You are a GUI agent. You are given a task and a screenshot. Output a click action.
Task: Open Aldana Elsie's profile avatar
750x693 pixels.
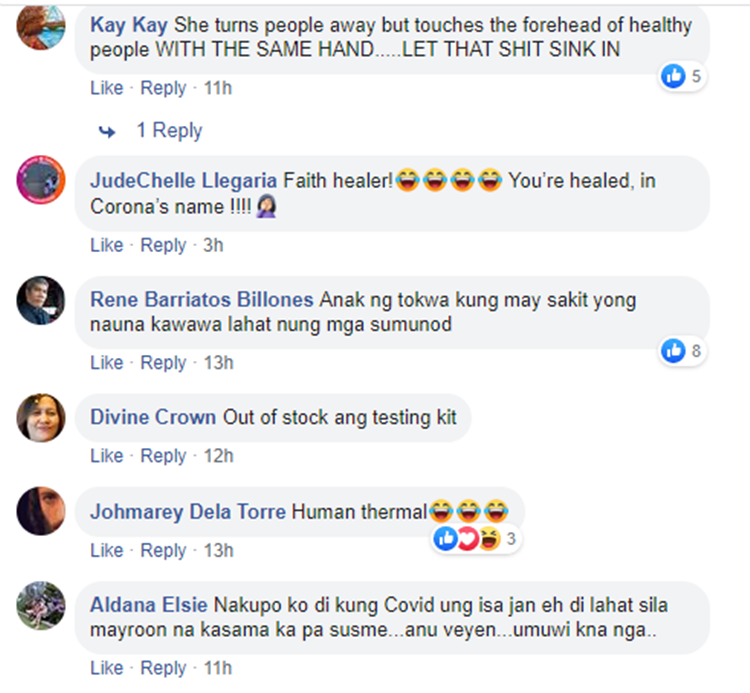tap(41, 606)
